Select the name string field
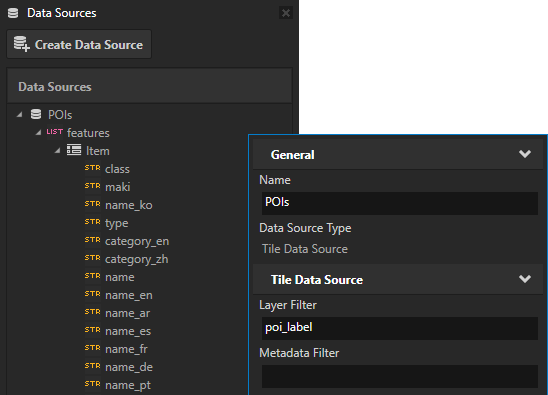Screen dimensions: 548x395 tap(120, 277)
